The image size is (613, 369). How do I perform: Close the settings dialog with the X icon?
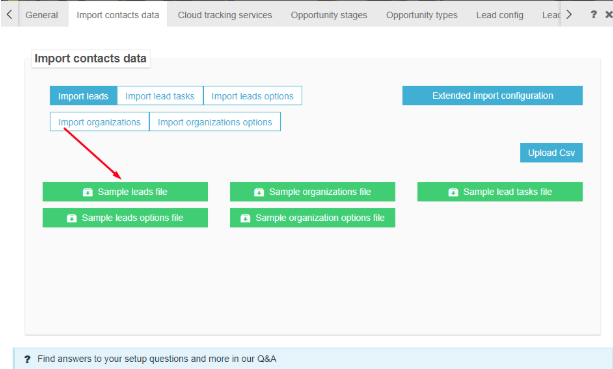point(609,14)
